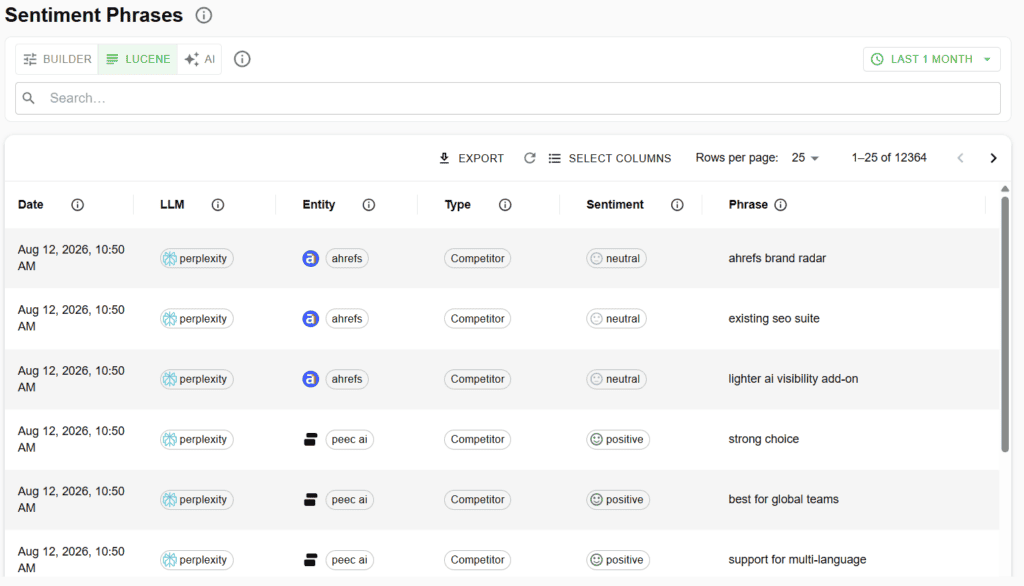Click the phrase 'support for multi-language'
Screen dimensions: 1024x586
pyautogui.click(x=797, y=560)
